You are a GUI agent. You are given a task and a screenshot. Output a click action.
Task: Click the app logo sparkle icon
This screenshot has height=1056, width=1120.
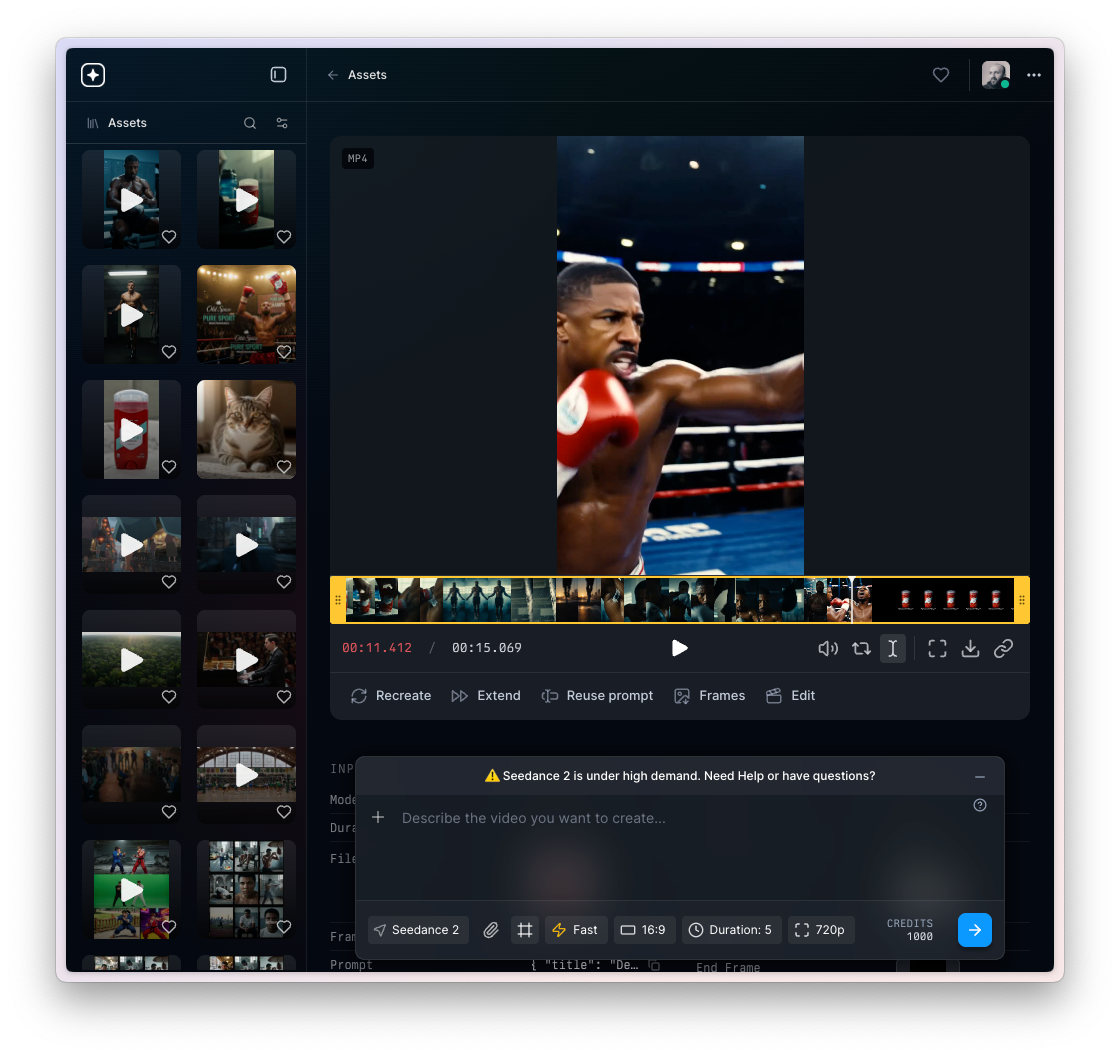[x=93, y=75]
